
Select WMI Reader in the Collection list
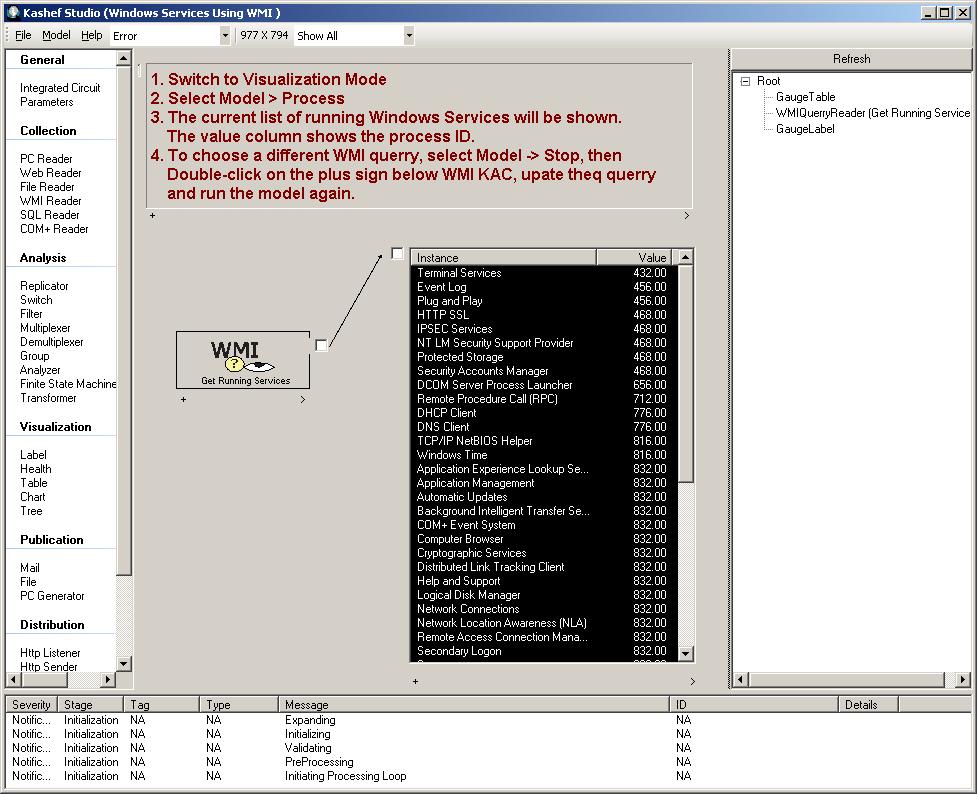pyautogui.click(x=50, y=201)
